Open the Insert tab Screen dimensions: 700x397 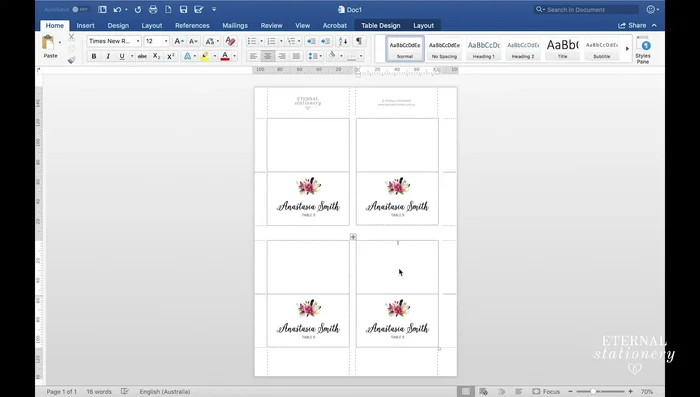coord(85,25)
